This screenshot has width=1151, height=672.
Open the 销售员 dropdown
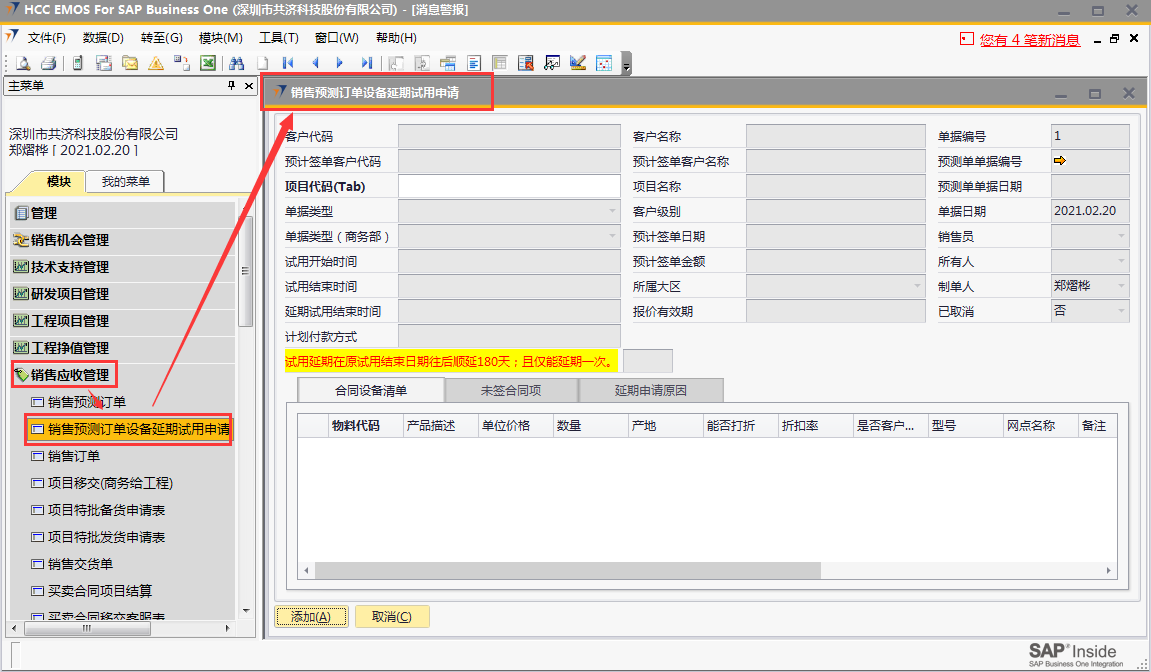tap(1121, 236)
